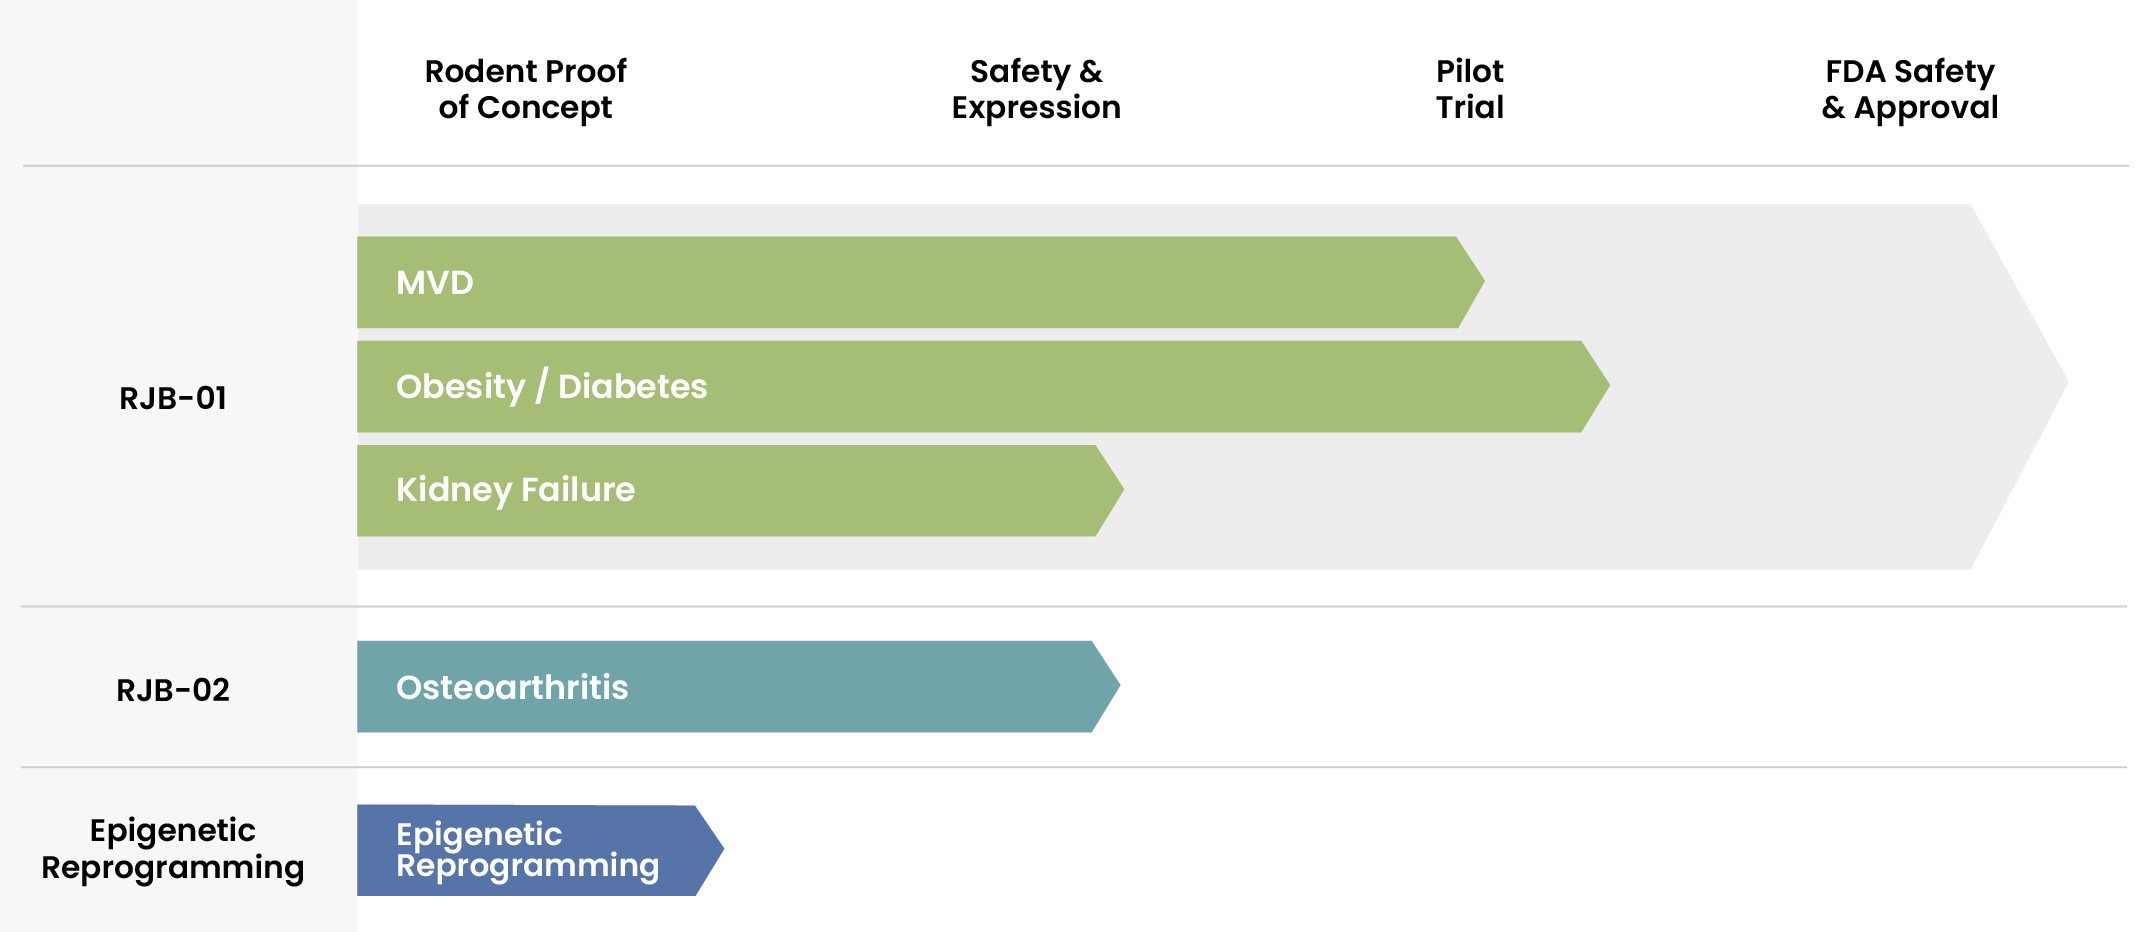Click the arrow tip of Osteoarthritis bar
Screen dimensions: 2145x932
(1106, 686)
